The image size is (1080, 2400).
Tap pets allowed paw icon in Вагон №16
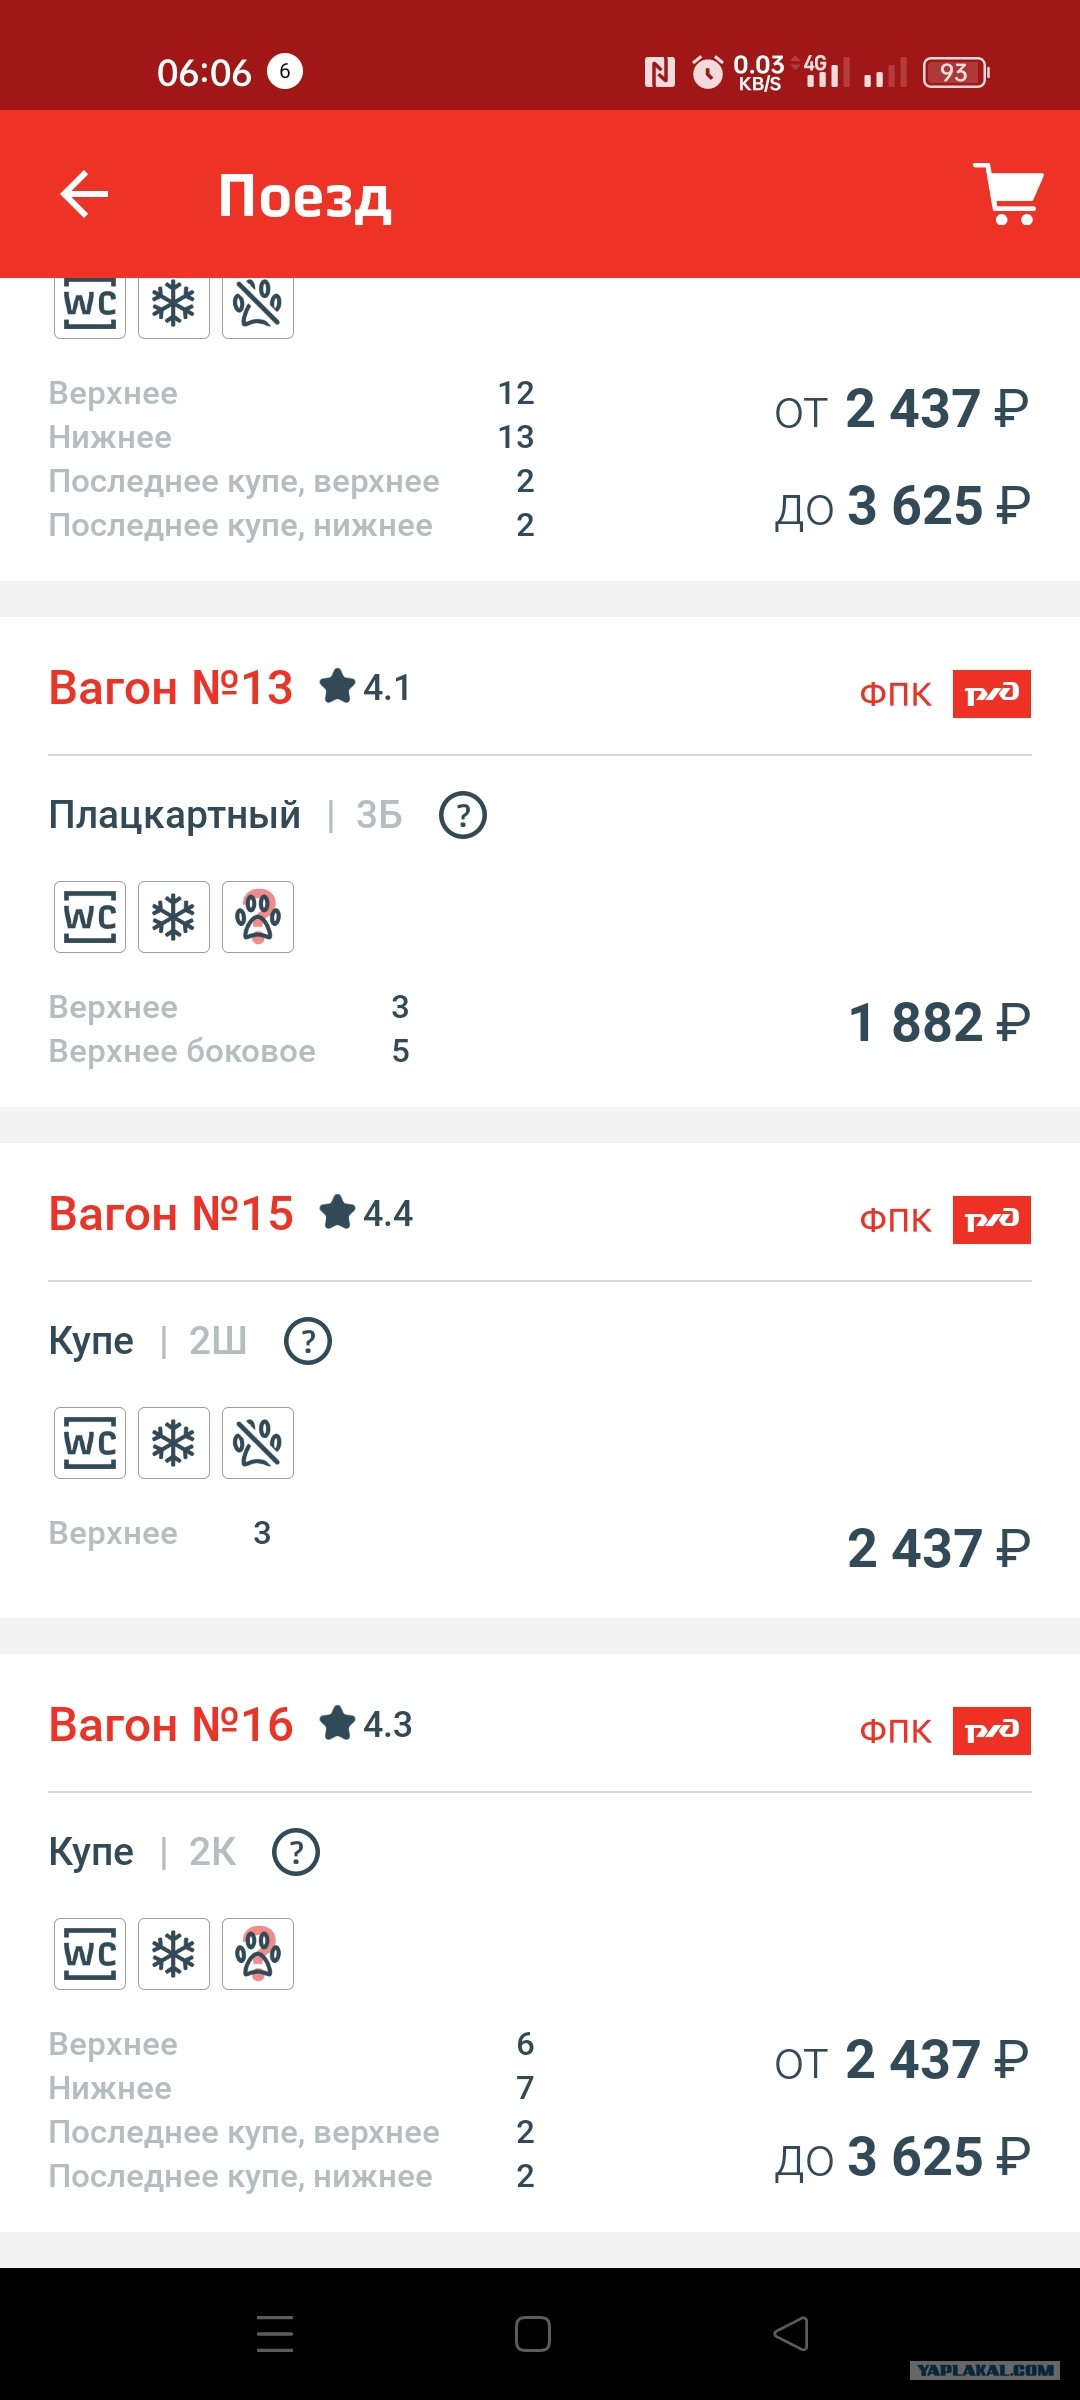258,1954
